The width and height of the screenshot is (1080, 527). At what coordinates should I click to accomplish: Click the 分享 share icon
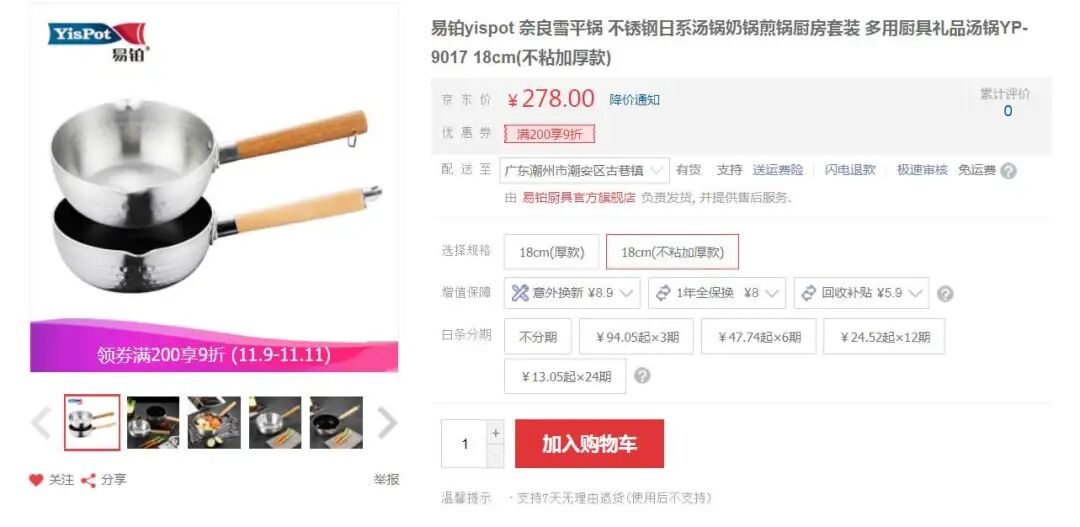tap(88, 480)
